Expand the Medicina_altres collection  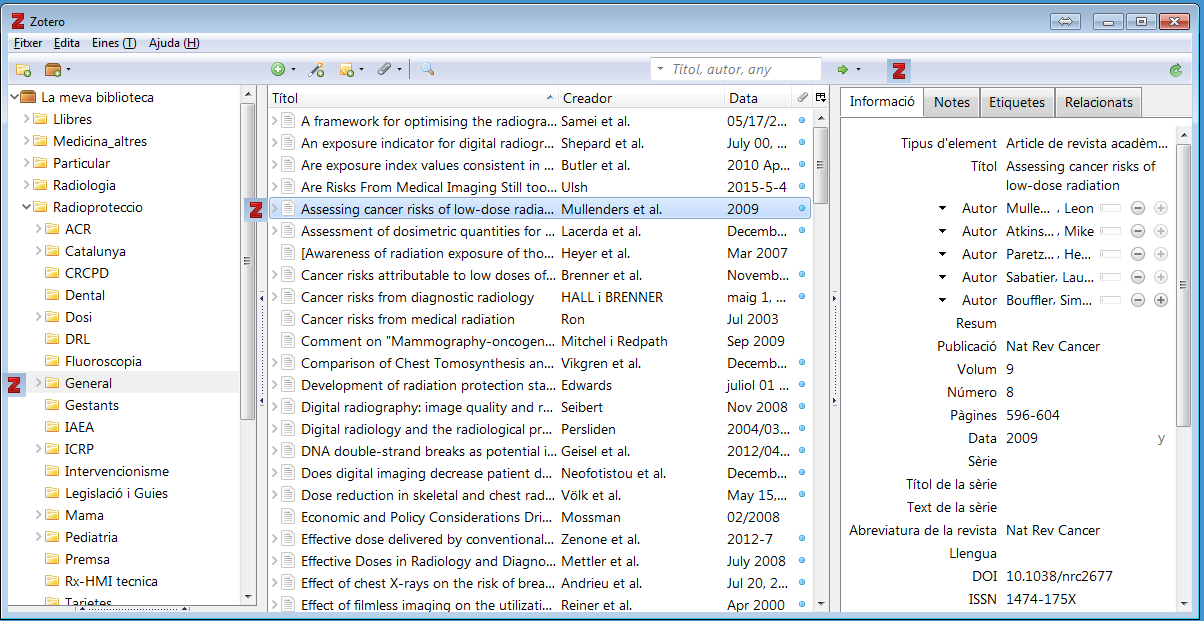pyautogui.click(x=26, y=141)
